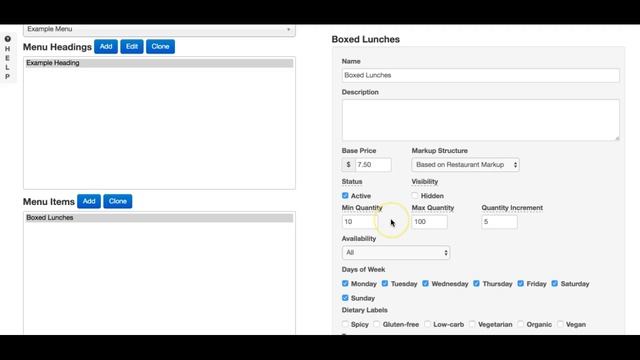Screen dimensions: 640x360
Task: Edit the selected menu heading
Action: click(132, 47)
